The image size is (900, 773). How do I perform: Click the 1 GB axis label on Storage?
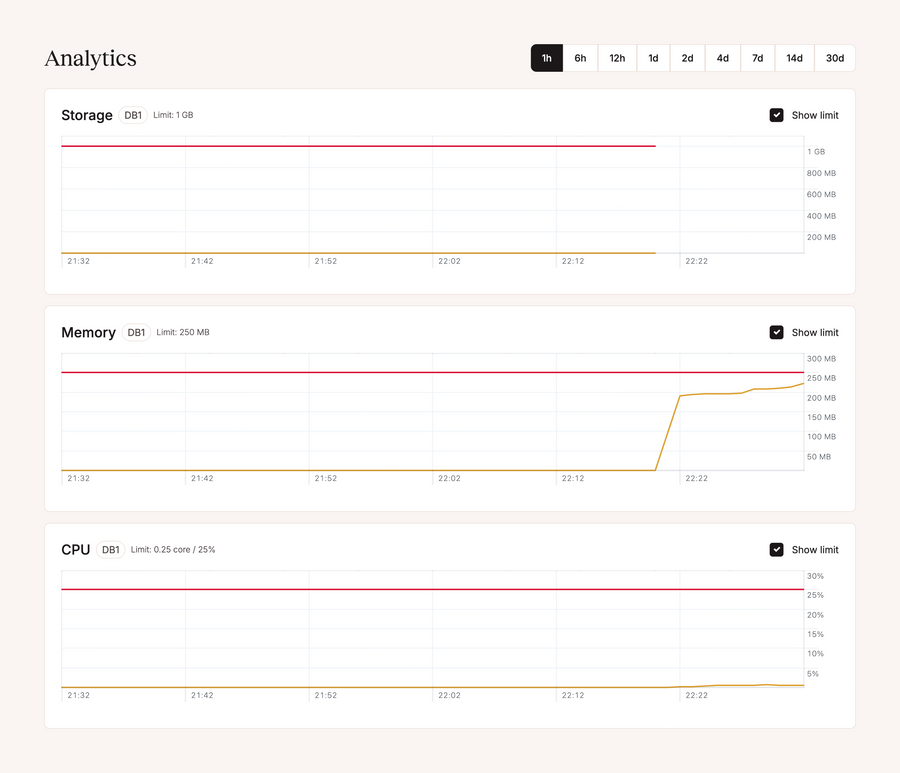click(x=816, y=151)
